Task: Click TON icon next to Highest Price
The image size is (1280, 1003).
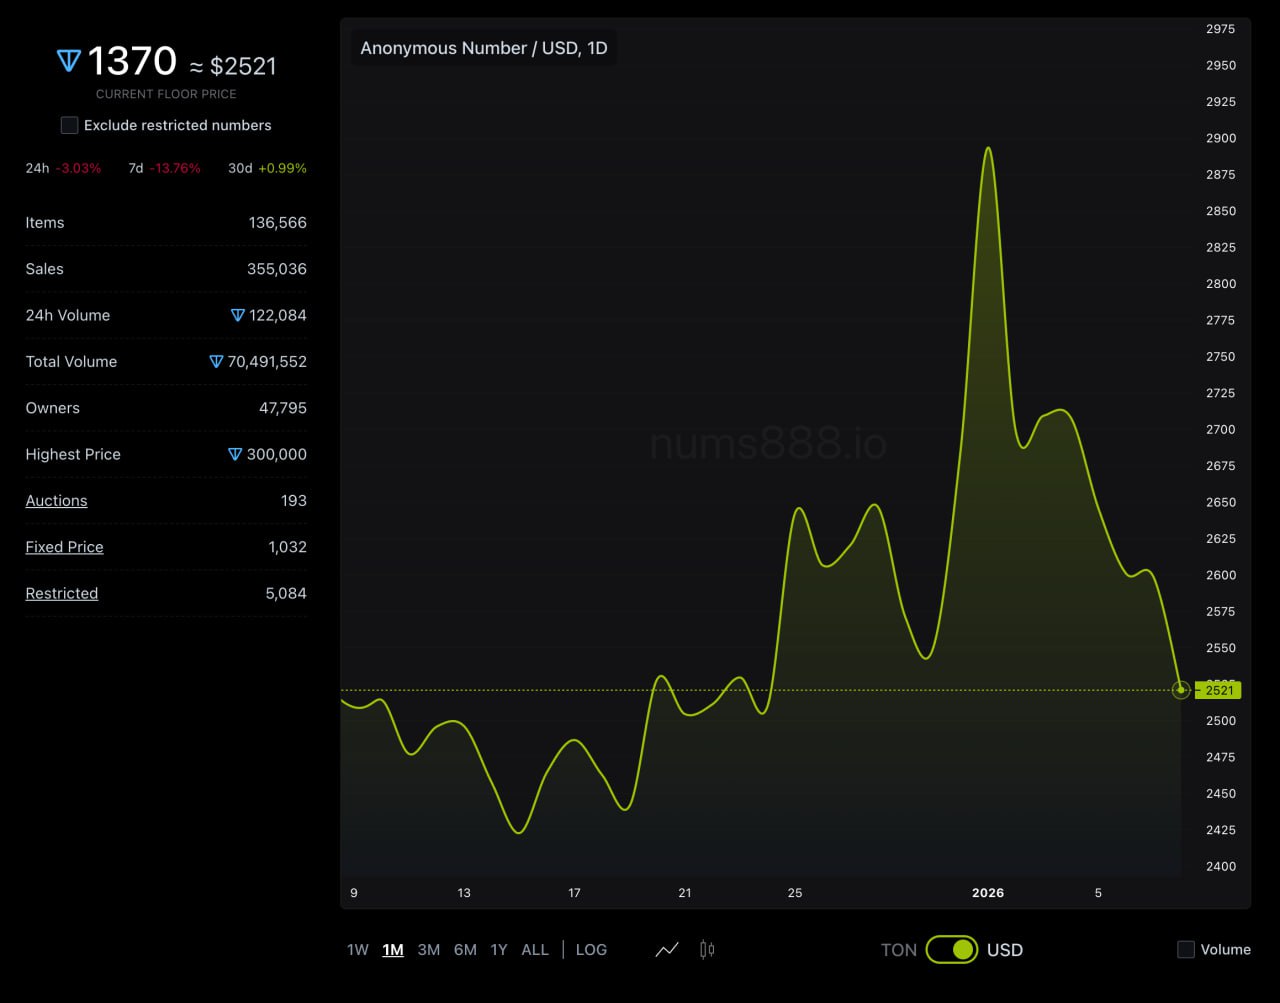Action: pyautogui.click(x=235, y=454)
